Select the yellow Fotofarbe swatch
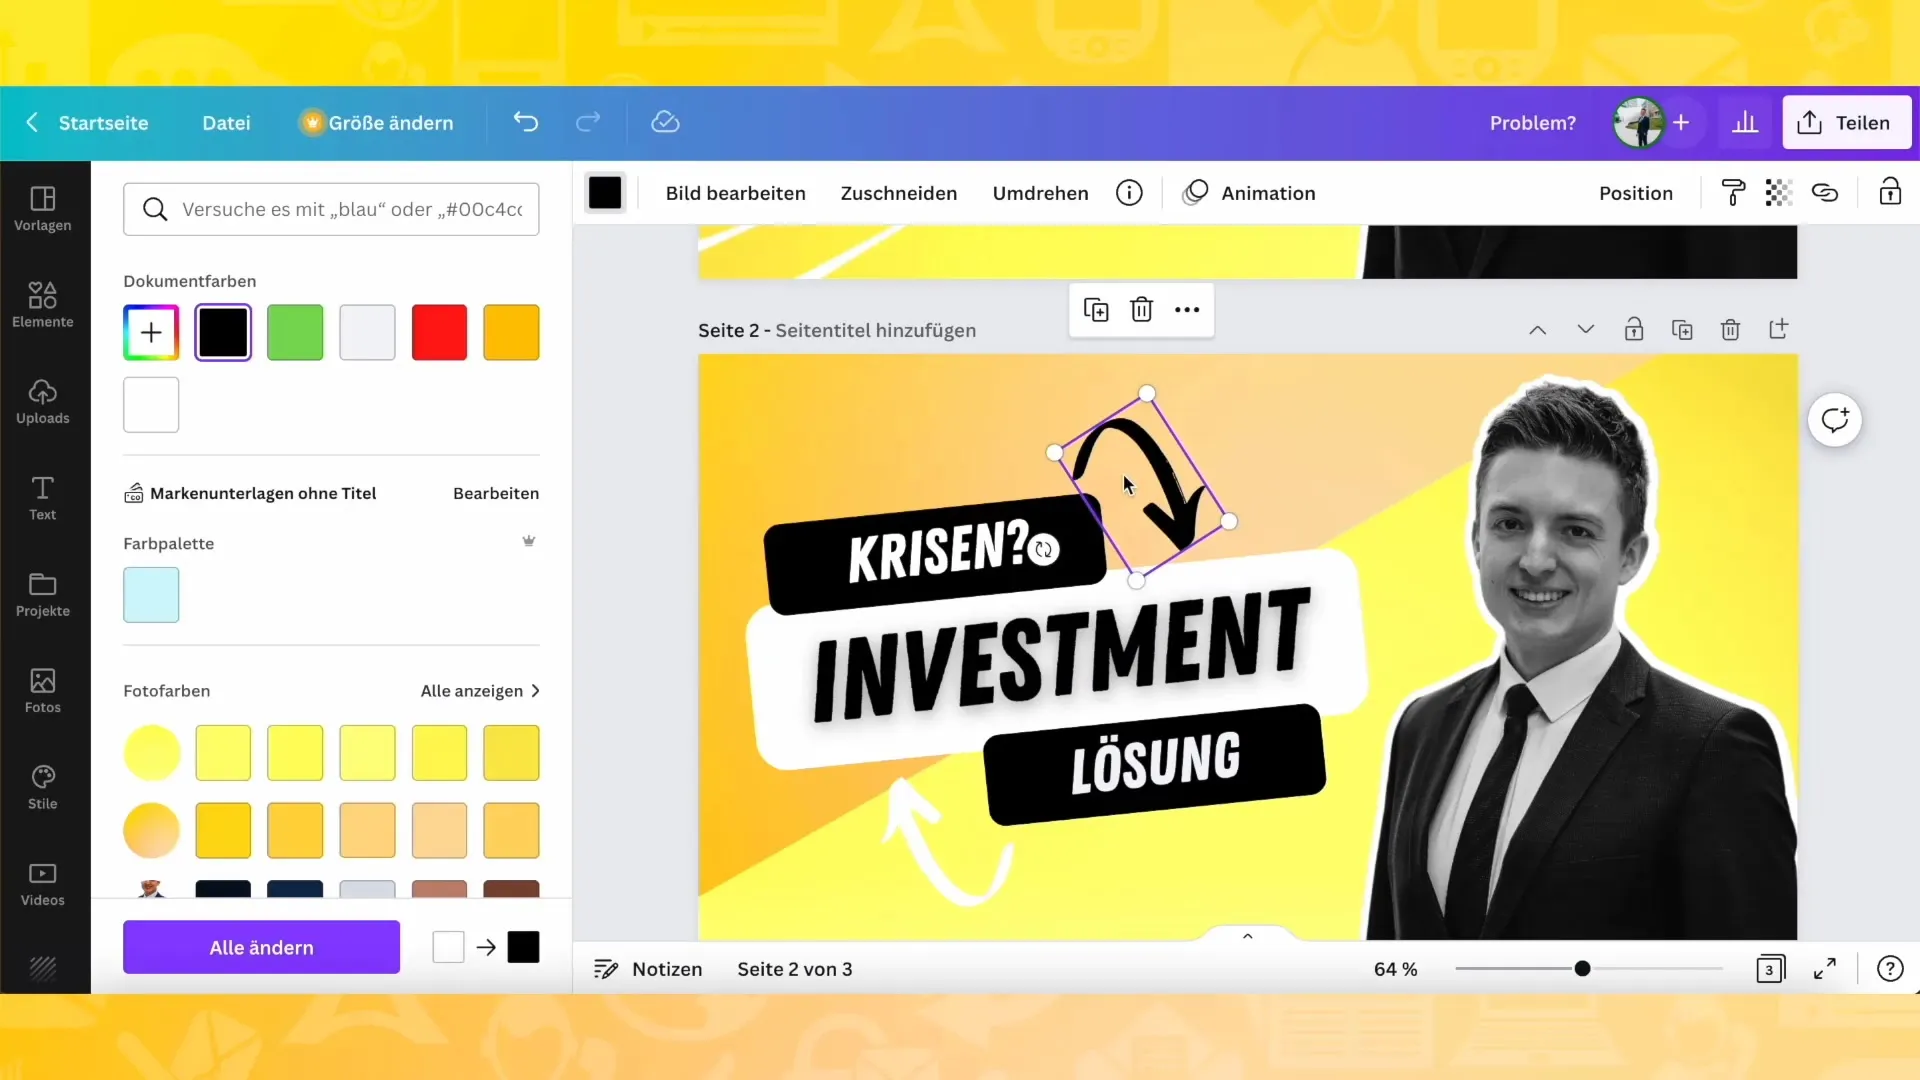Screen dimensions: 1920x1080 tap(152, 752)
